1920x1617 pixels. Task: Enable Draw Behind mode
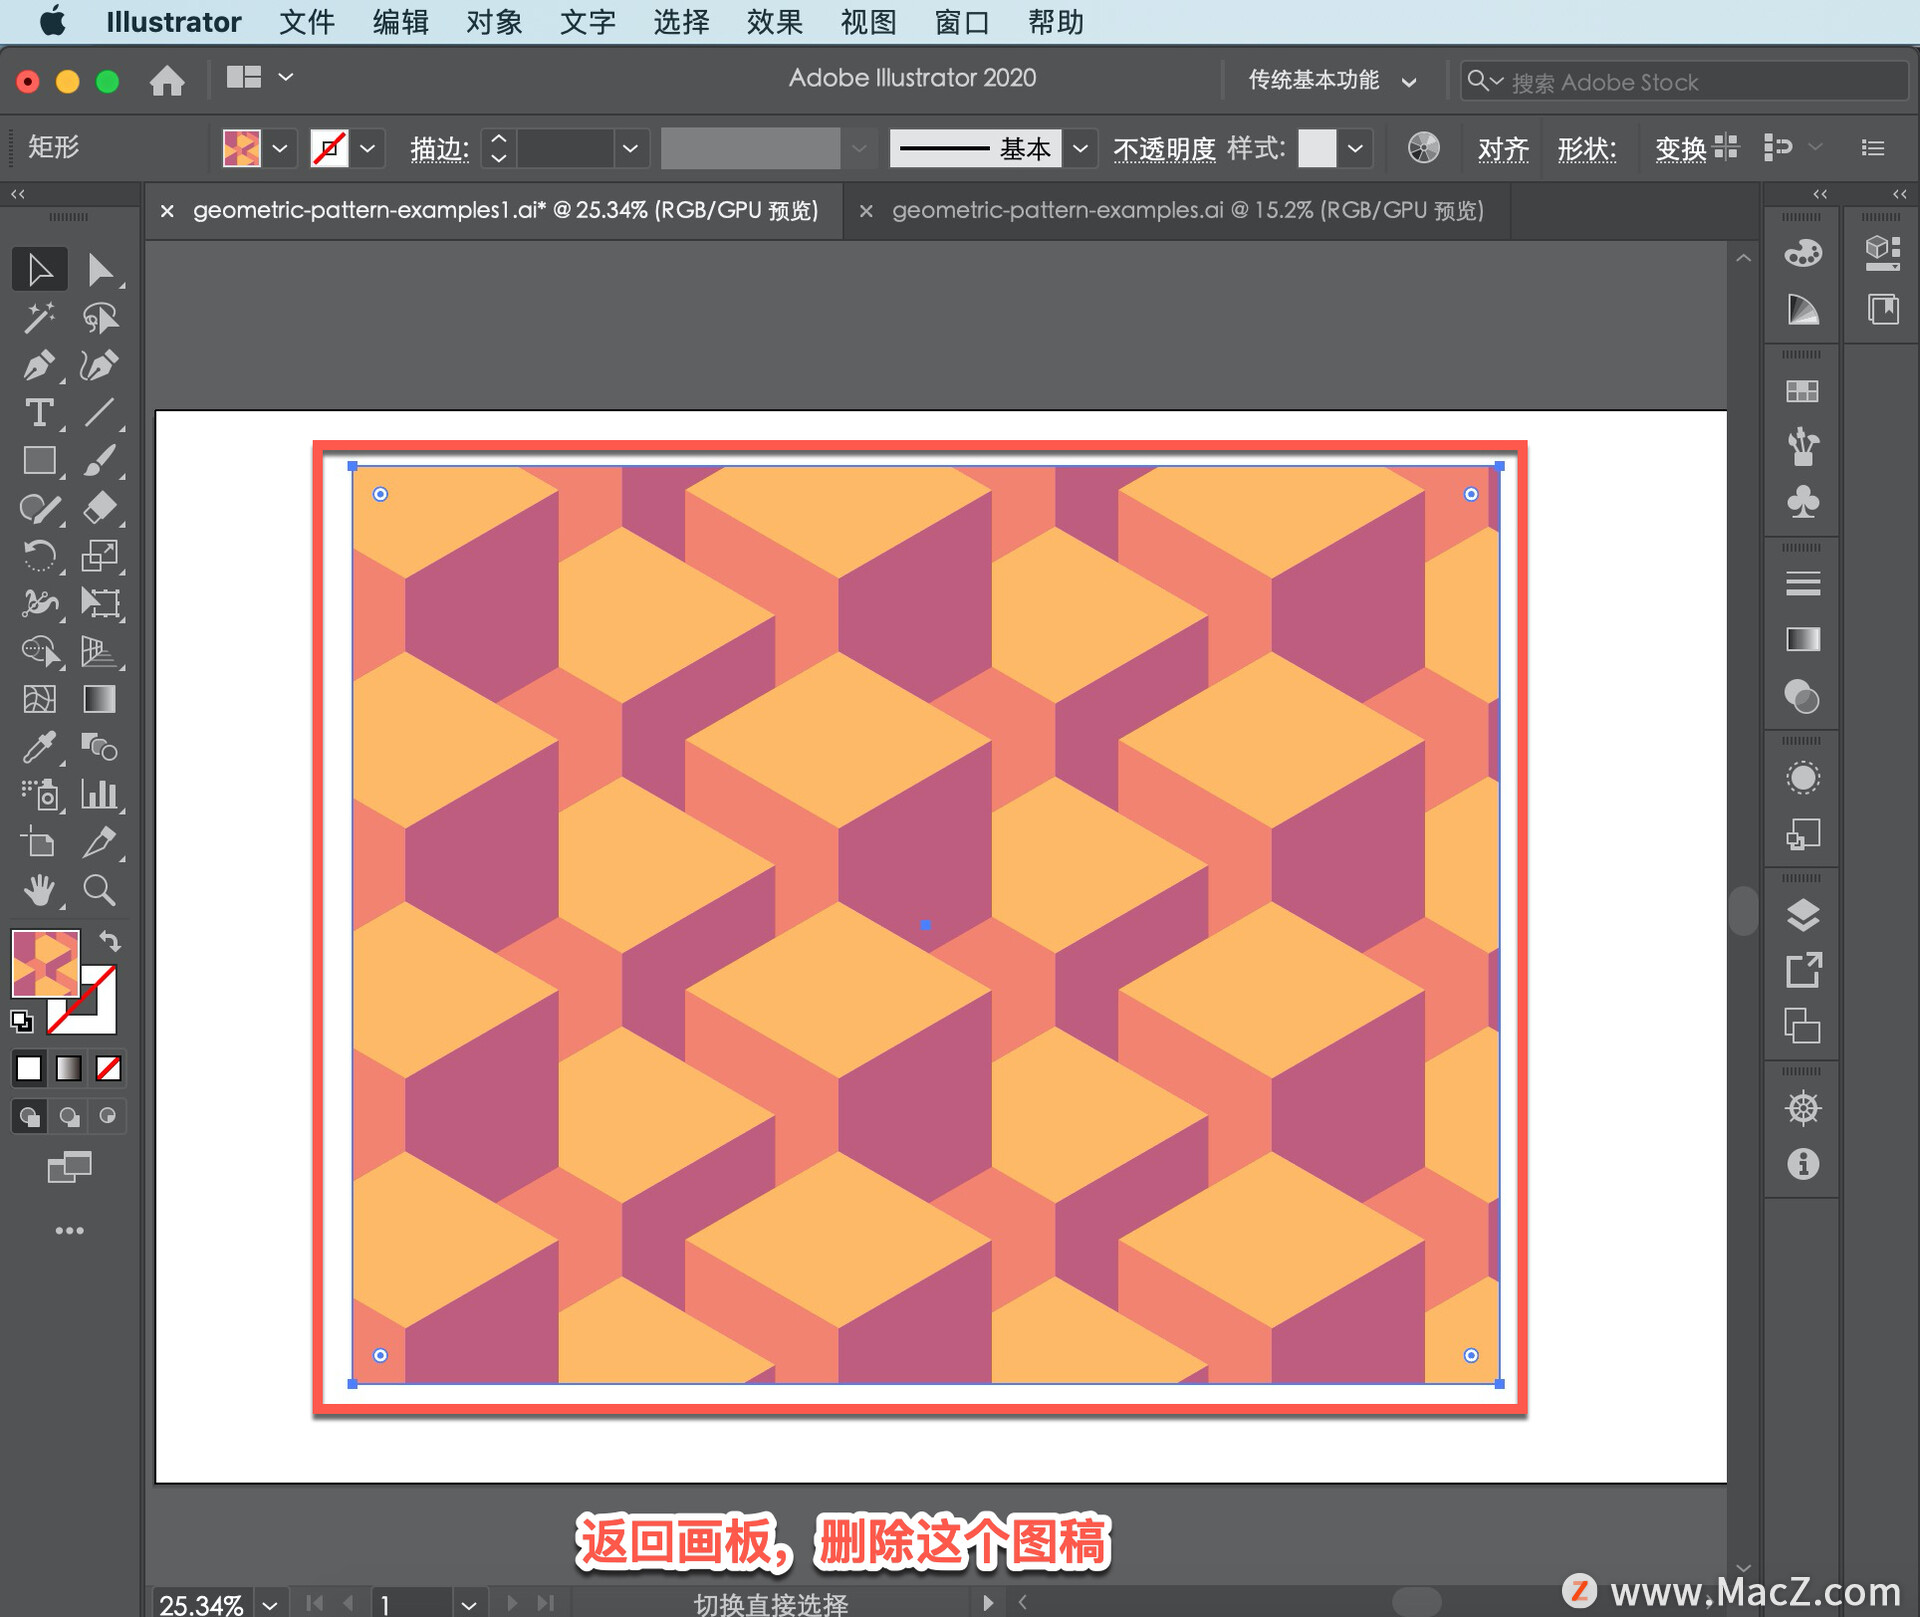(68, 1116)
